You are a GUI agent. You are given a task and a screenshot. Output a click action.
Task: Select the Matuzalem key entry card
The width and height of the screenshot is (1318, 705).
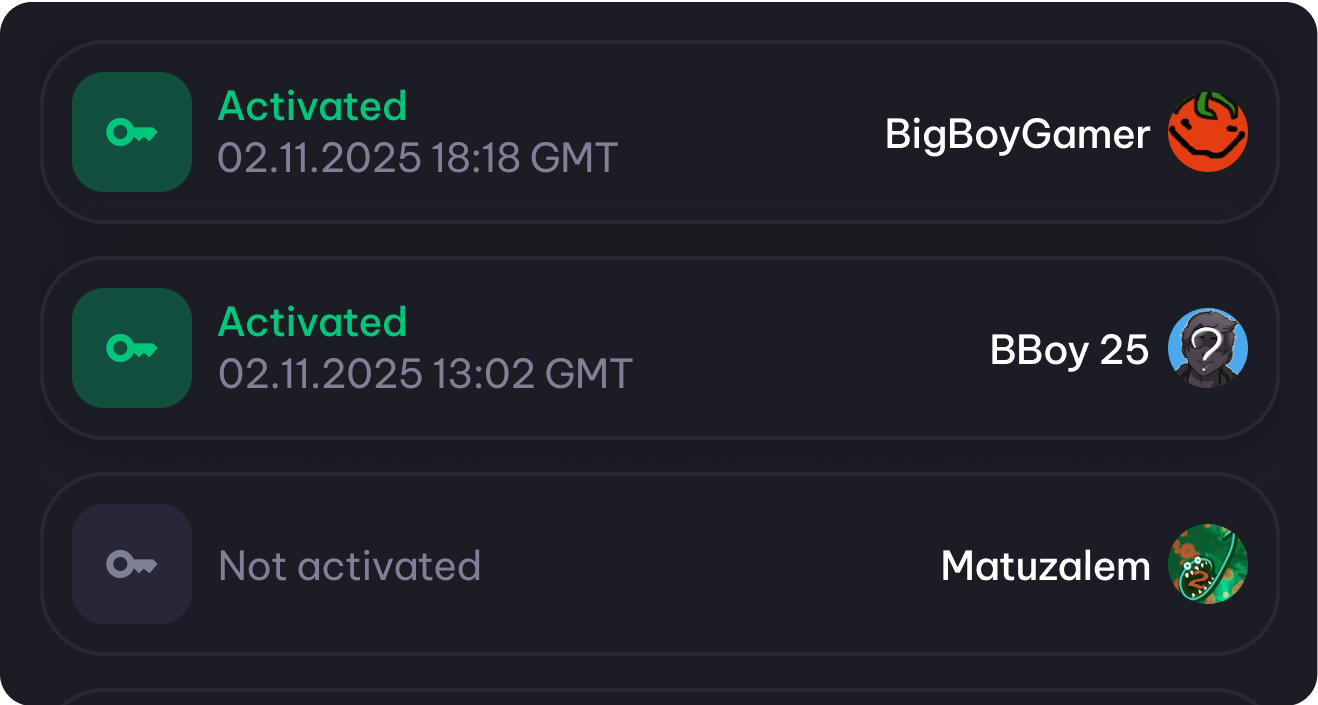click(700, 565)
